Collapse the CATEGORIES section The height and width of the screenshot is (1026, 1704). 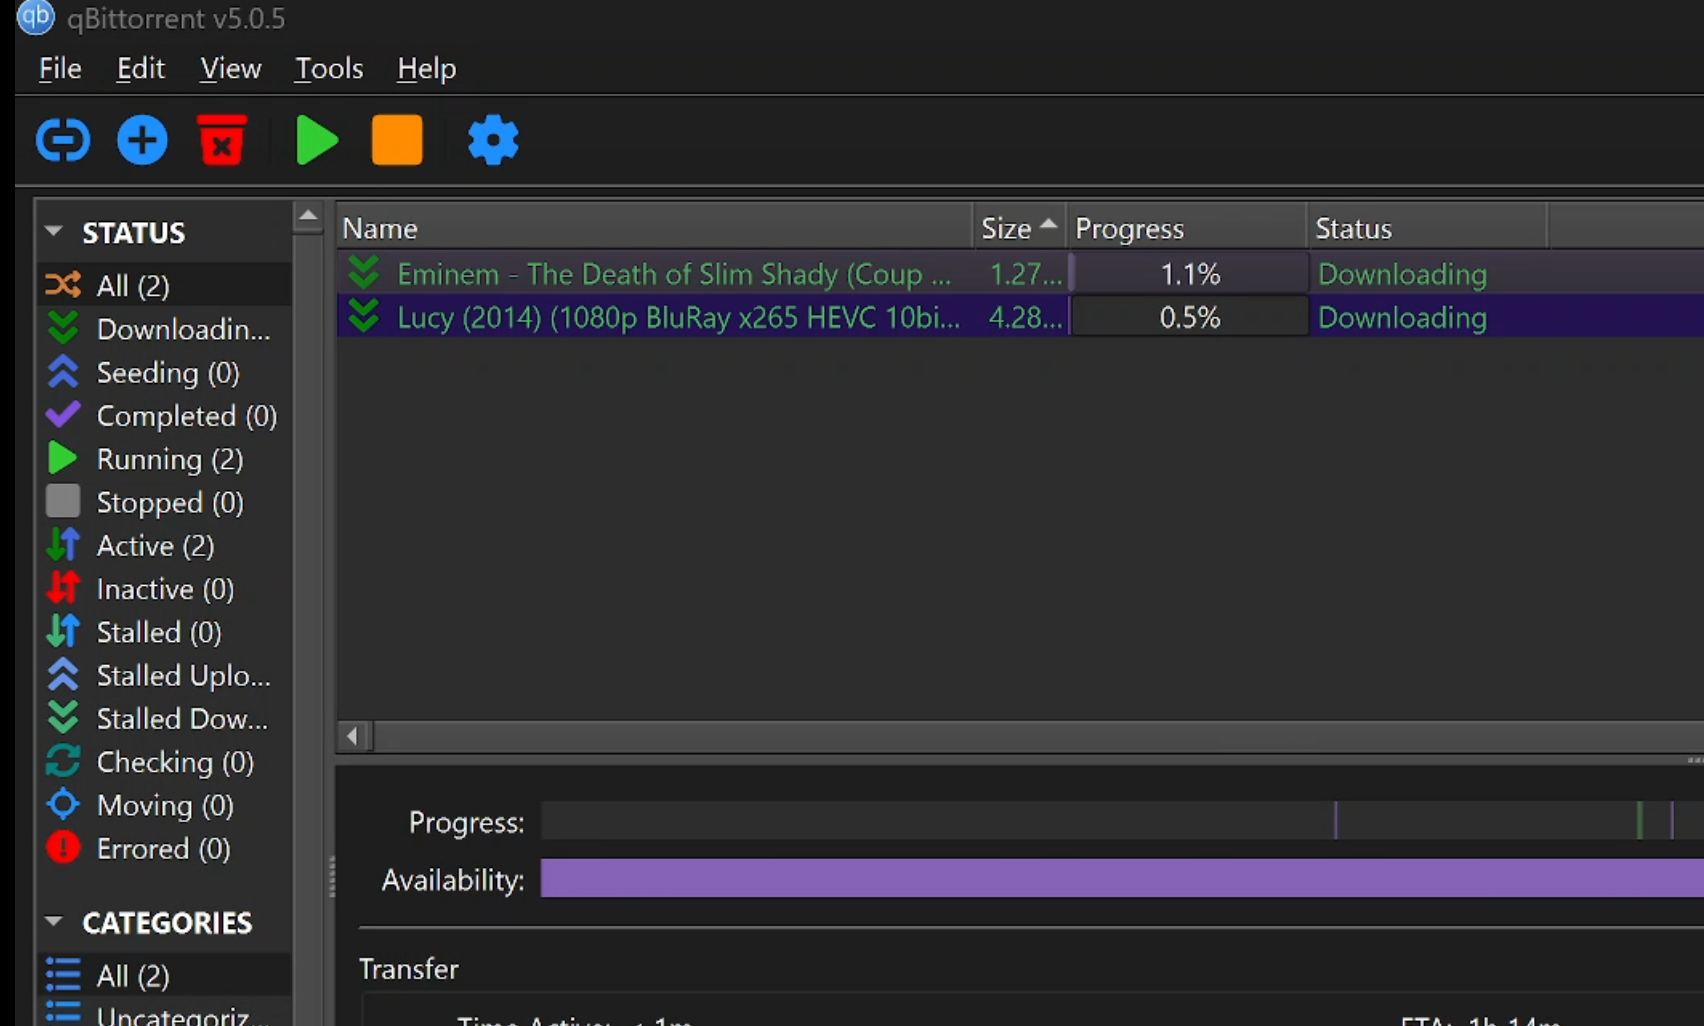(x=54, y=922)
